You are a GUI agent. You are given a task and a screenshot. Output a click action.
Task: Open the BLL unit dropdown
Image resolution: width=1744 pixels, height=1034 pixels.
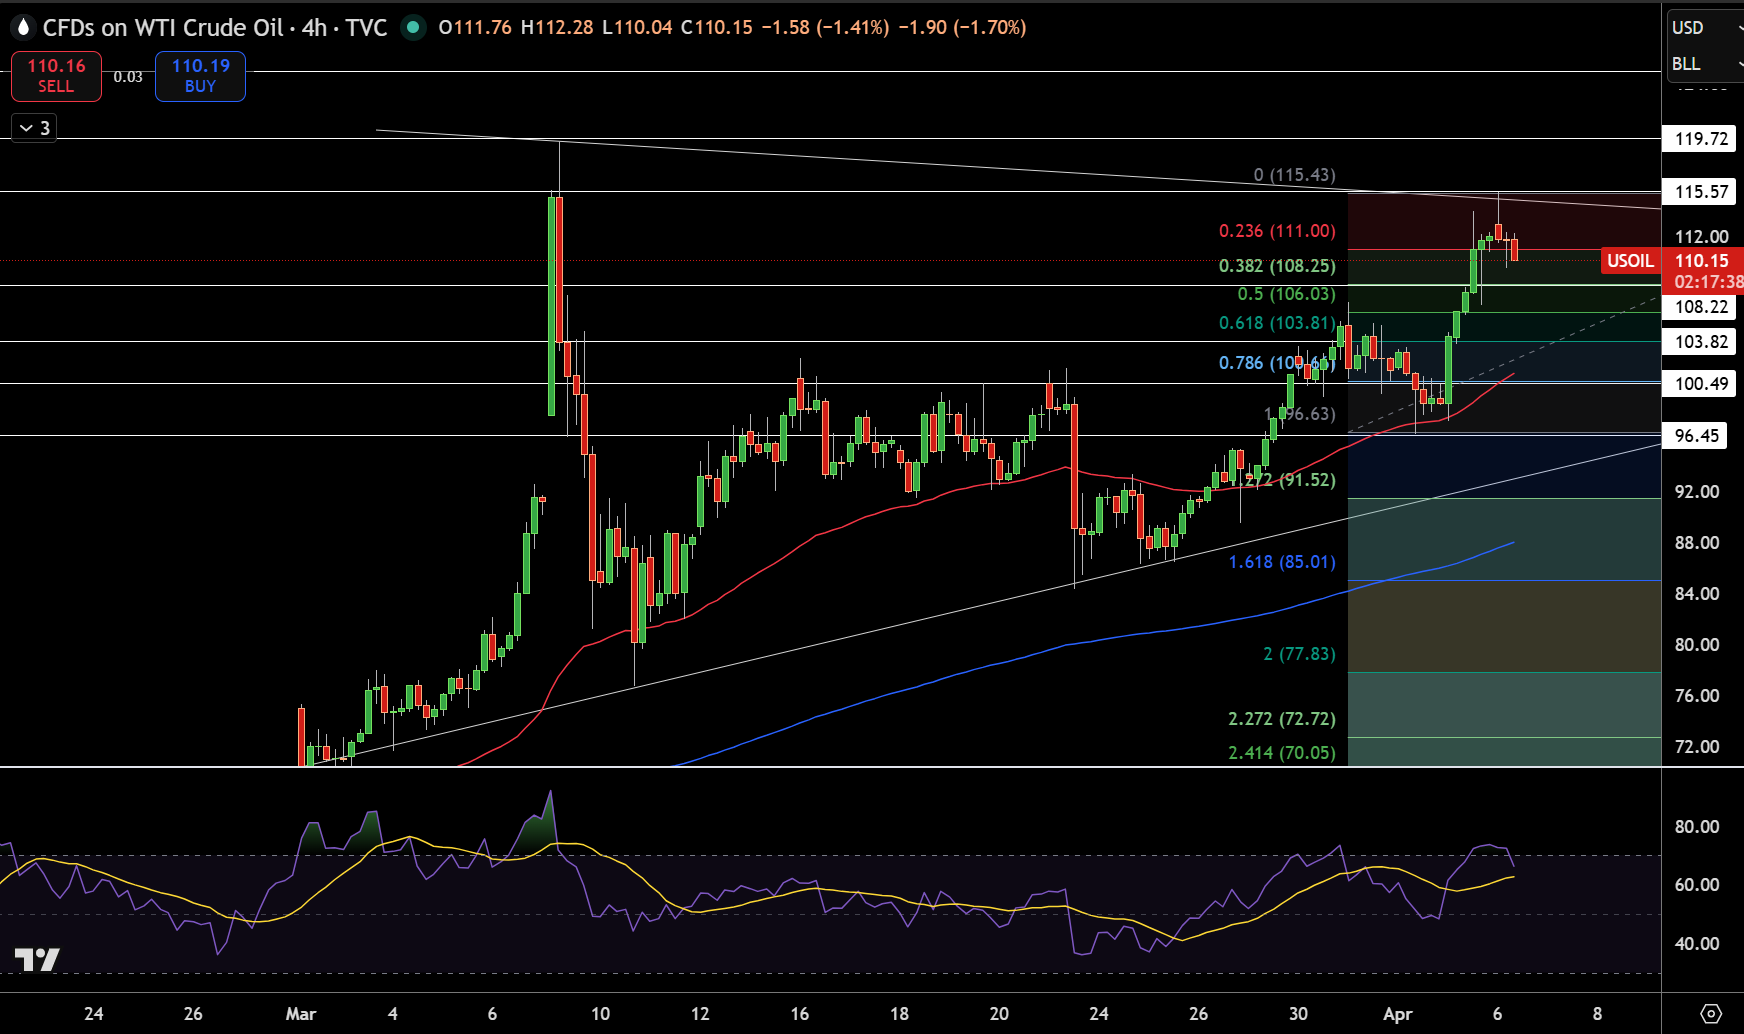(1704, 64)
